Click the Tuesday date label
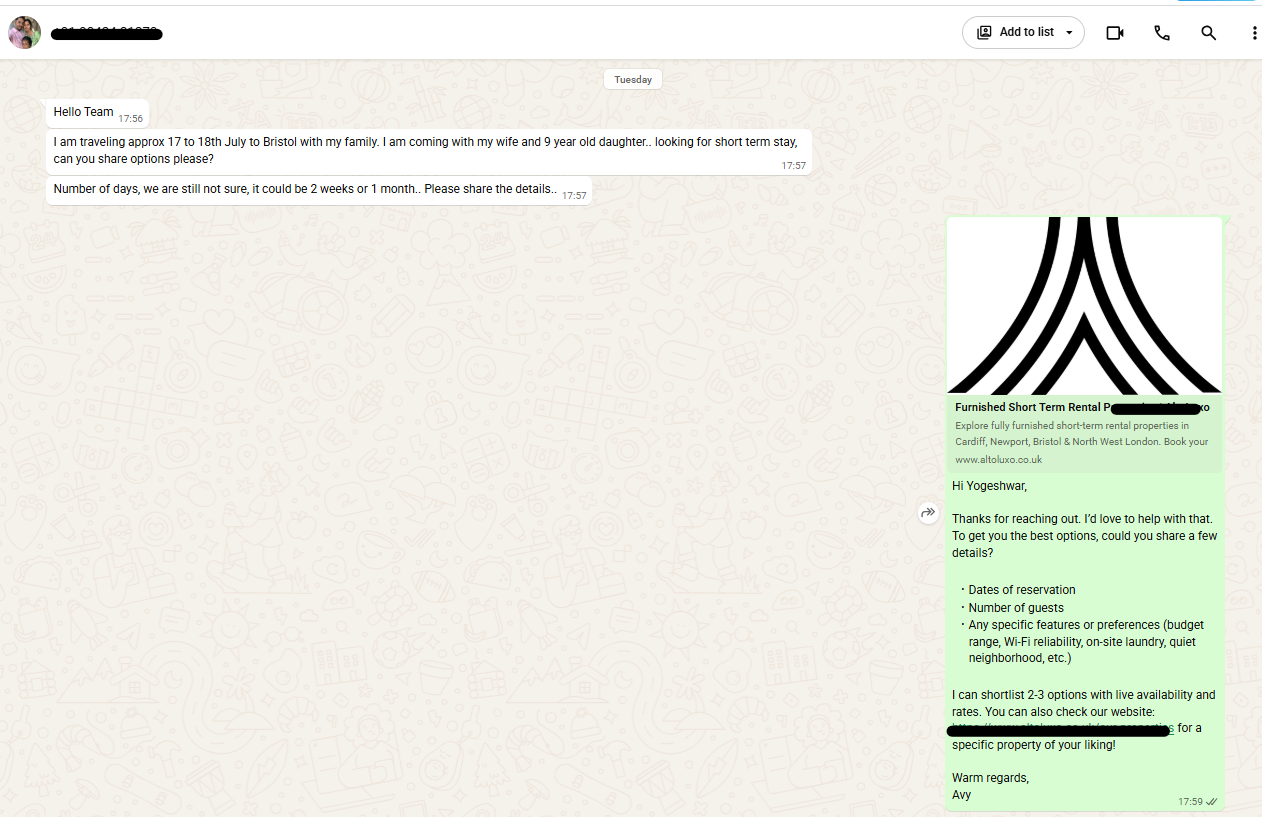 tap(633, 80)
